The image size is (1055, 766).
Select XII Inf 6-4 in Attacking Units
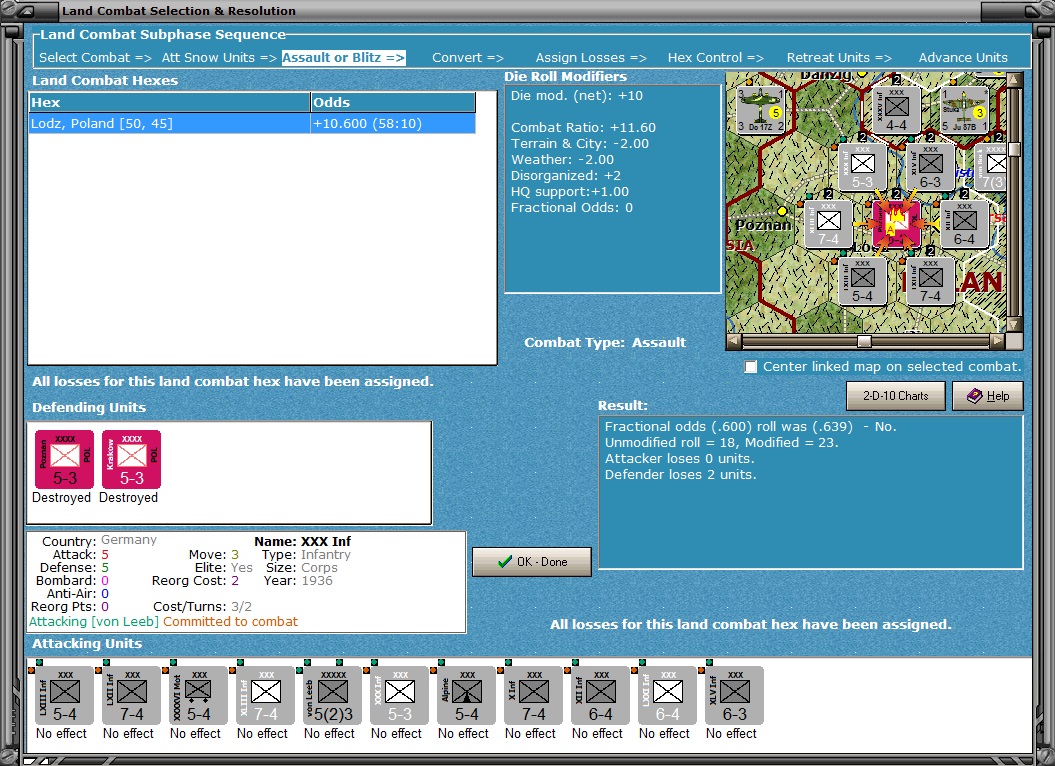click(599, 695)
